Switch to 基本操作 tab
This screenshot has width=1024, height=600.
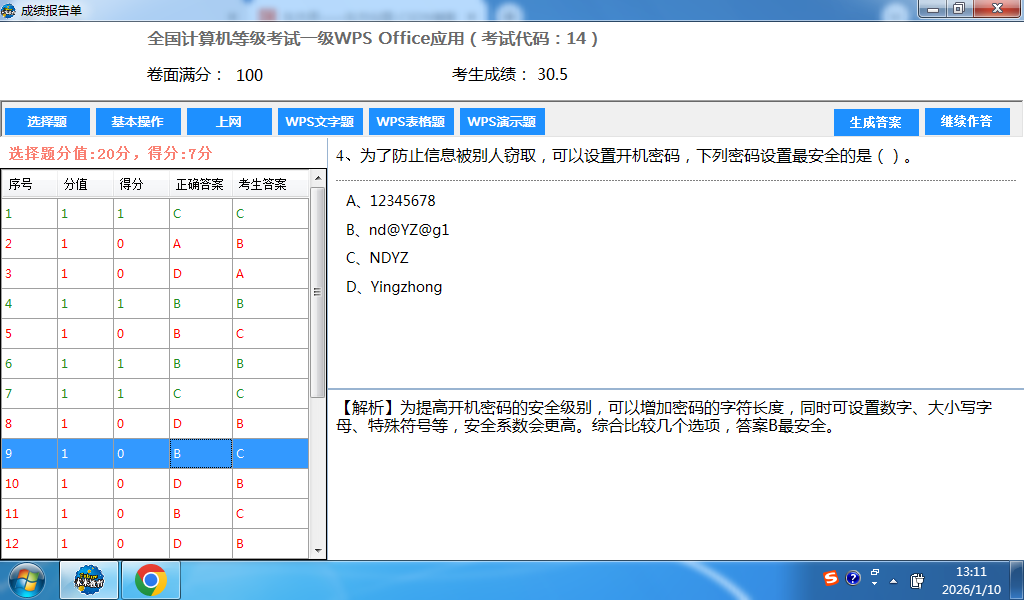[x=138, y=121]
